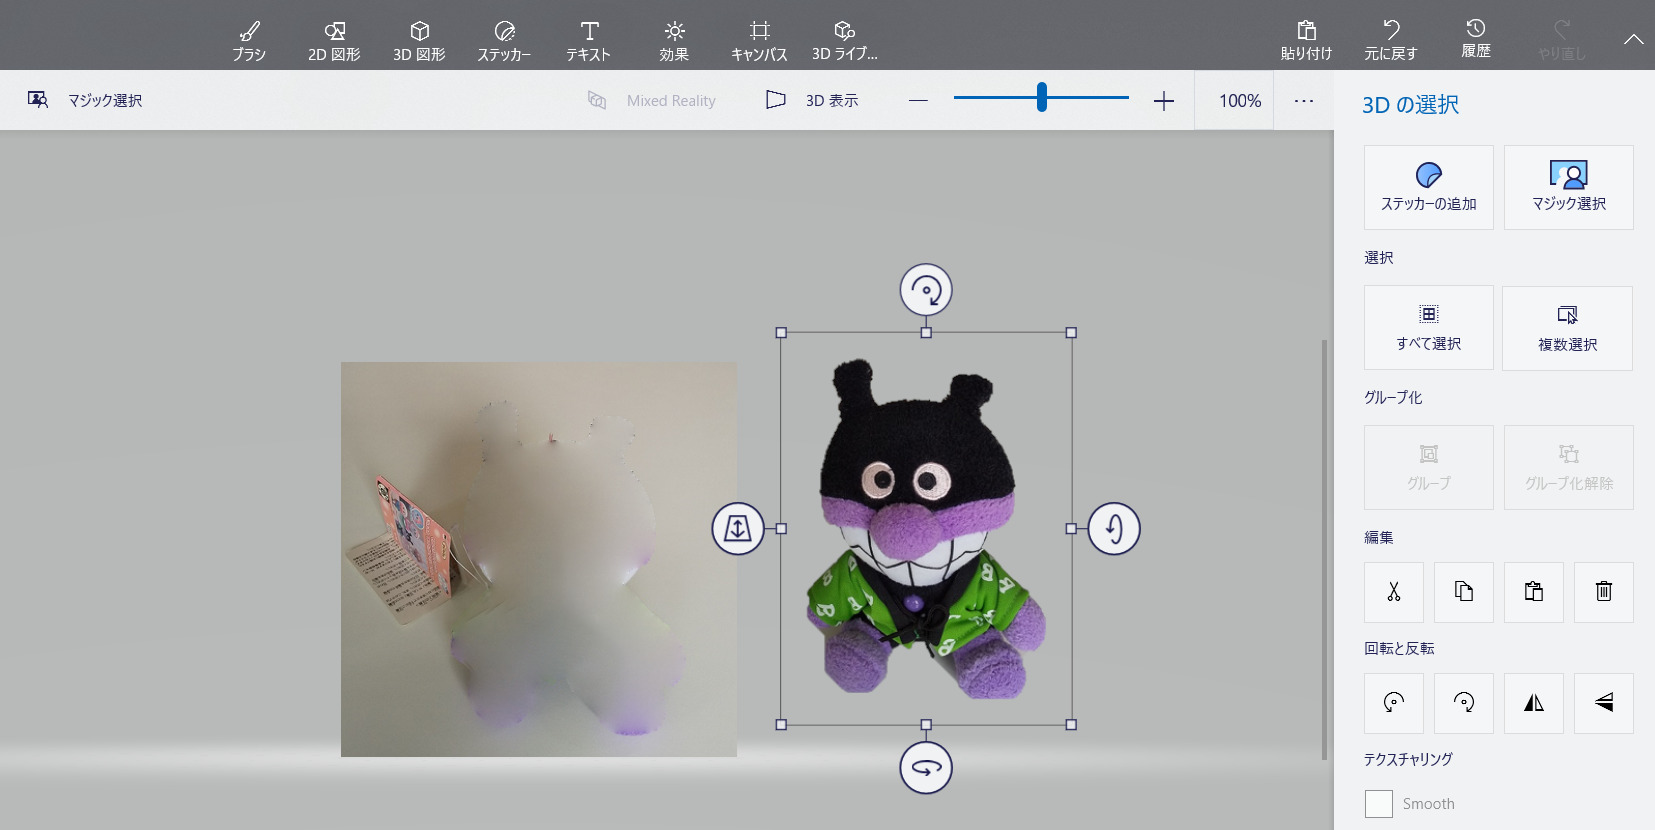Screen dimensions: 1655x830
Task: Click the top-right selection resize handle
Action: pos(1071,333)
